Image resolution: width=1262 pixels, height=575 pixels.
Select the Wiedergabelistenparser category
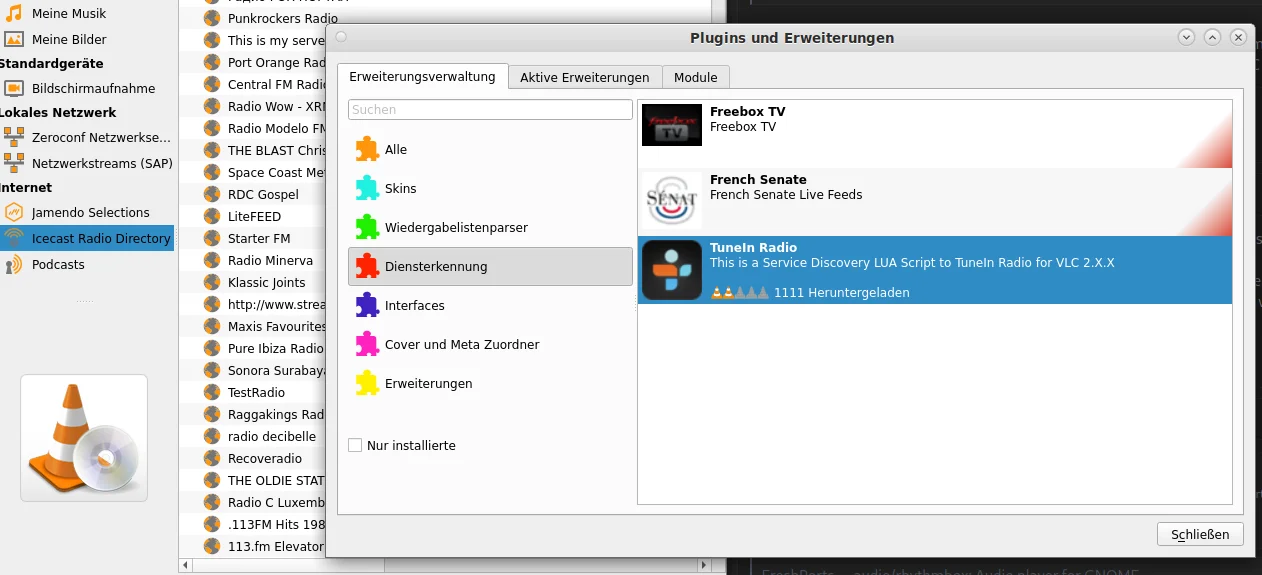pos(490,227)
